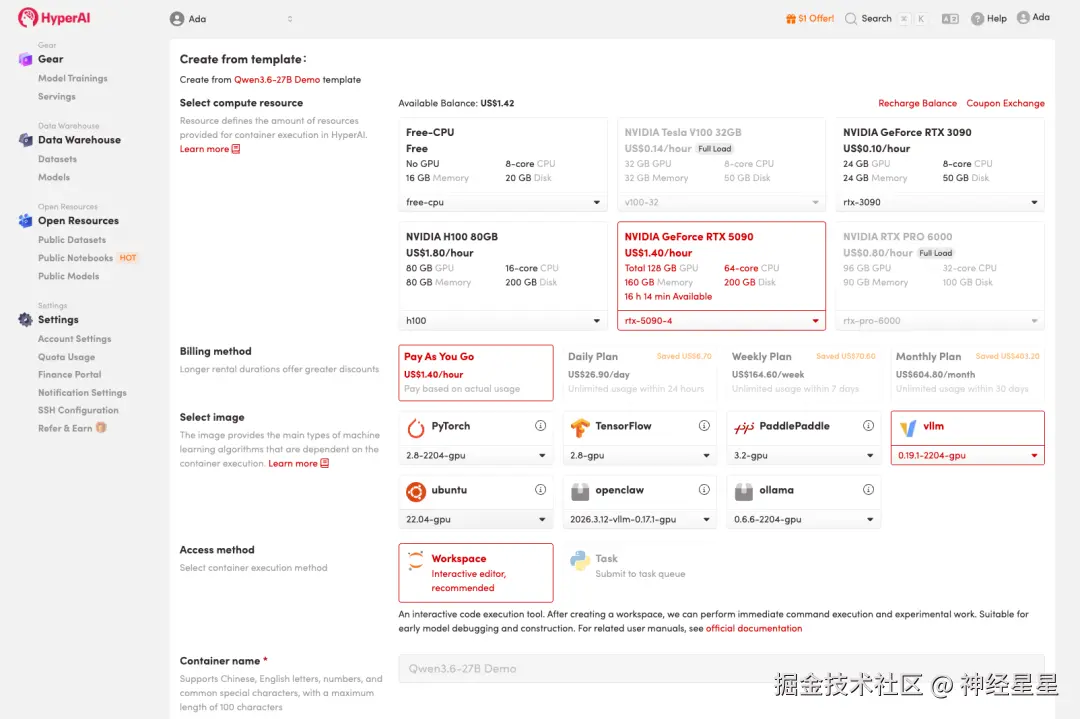The height and width of the screenshot is (719, 1080).
Task: Open the openclaw version dropdown
Action: click(640, 519)
